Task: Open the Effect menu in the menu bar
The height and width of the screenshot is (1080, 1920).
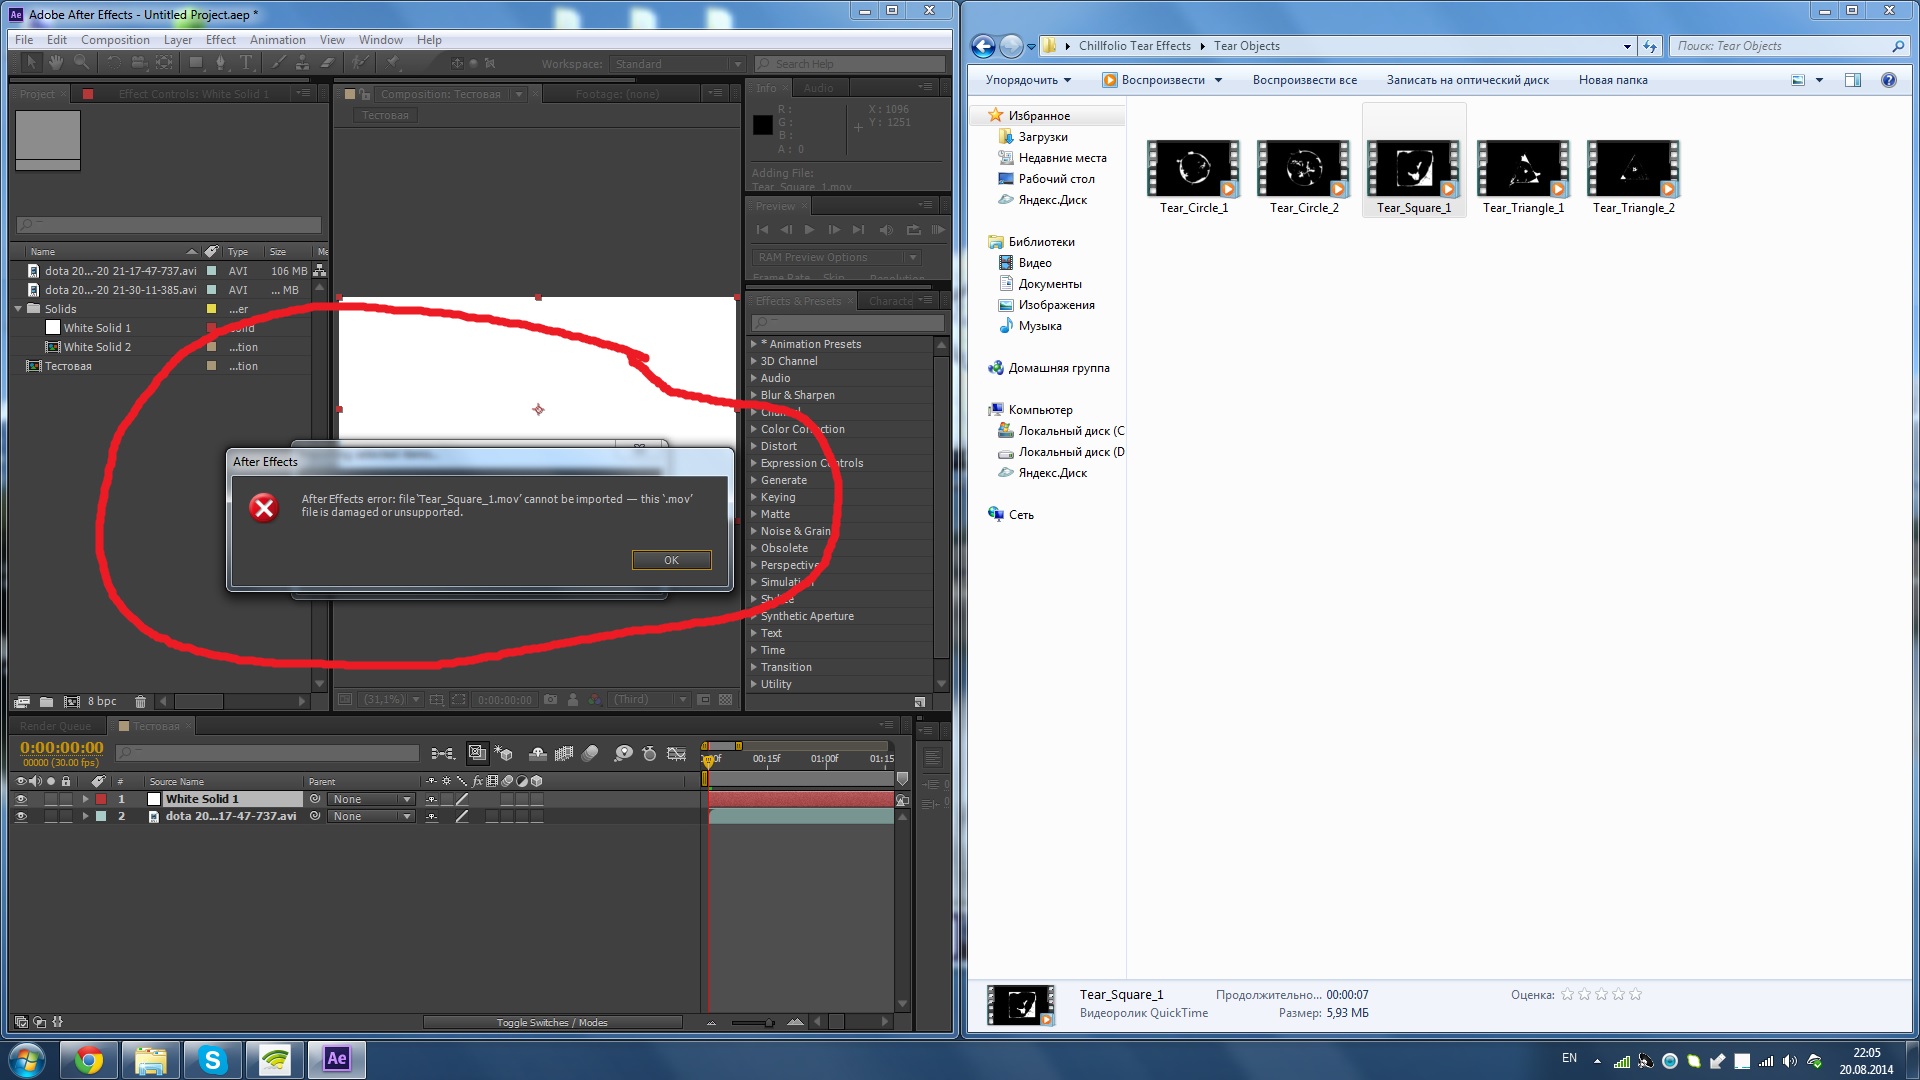Action: [x=218, y=40]
